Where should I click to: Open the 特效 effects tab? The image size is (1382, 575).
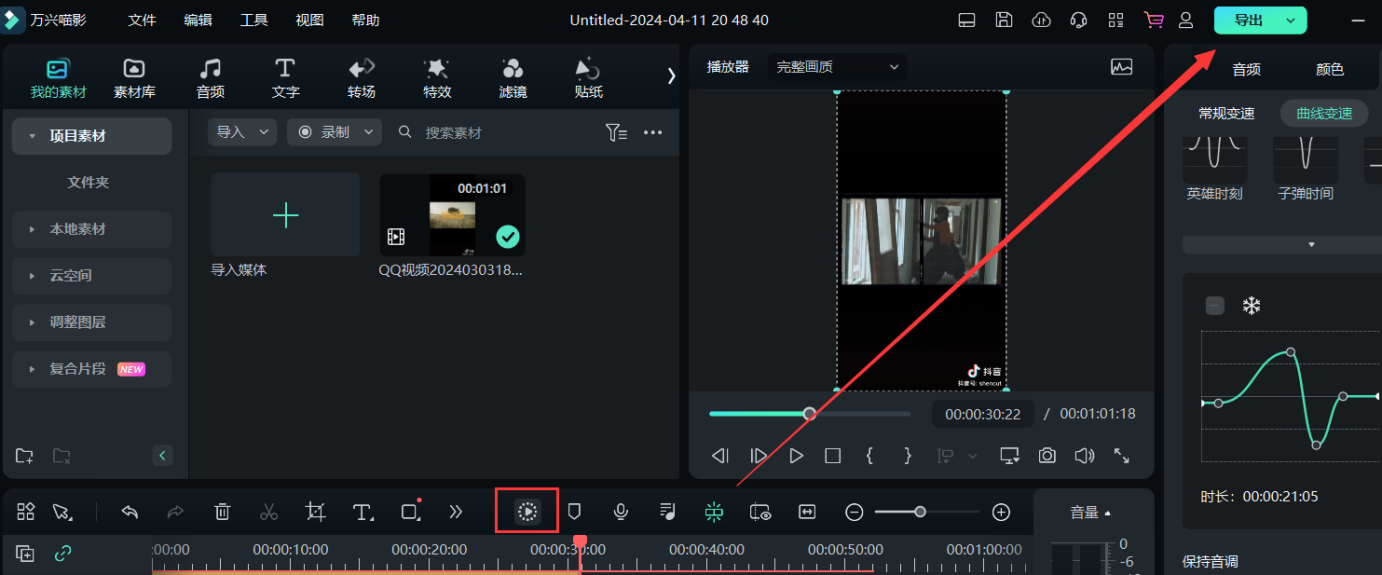tap(437, 78)
